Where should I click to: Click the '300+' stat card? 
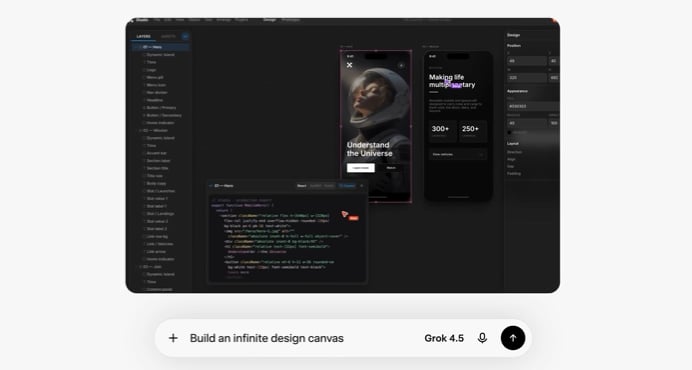[443, 131]
